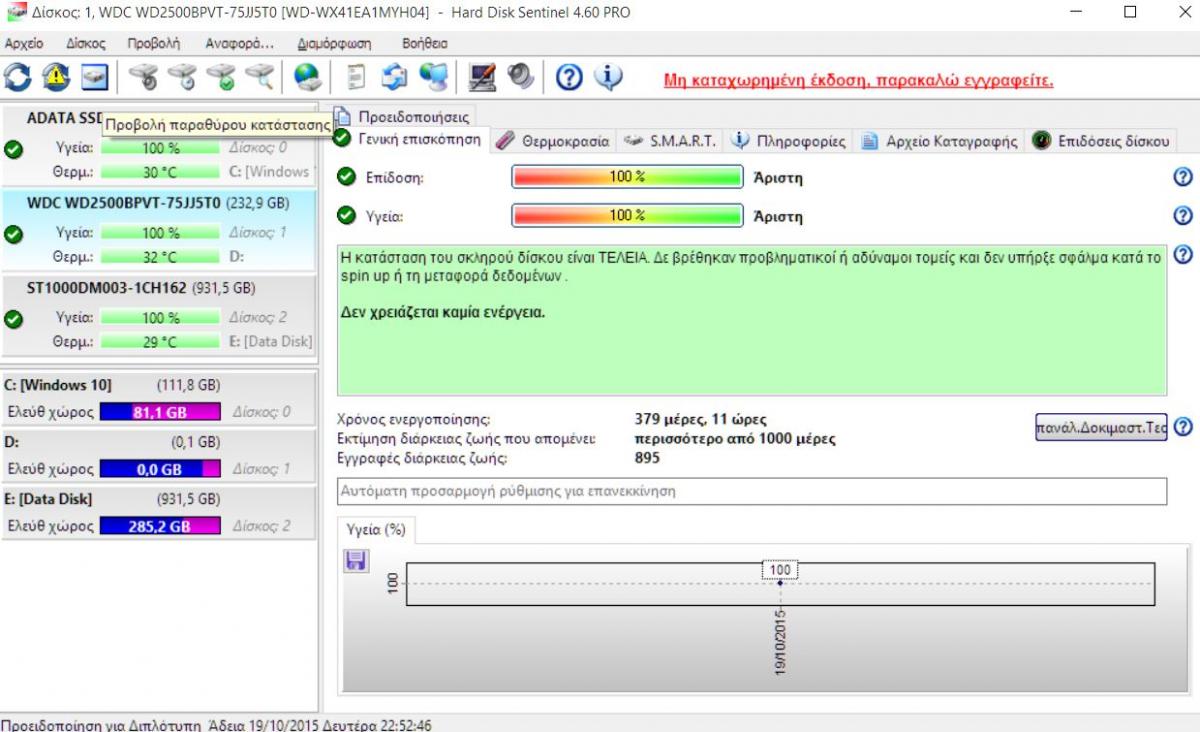Click the '379 μέρες, 11 ώρες' value
This screenshot has width=1200, height=732.
(701, 419)
